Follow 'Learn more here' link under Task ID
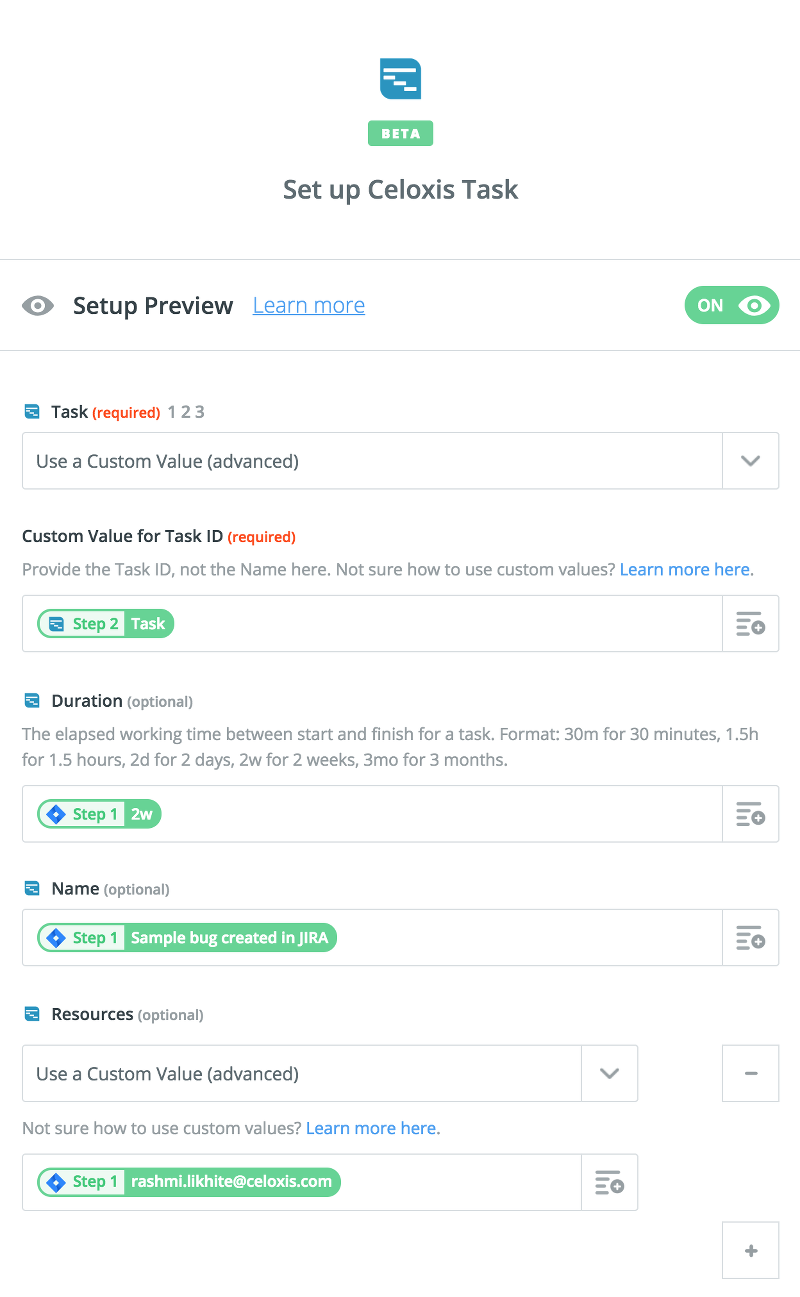800x1297 pixels. tap(686, 569)
